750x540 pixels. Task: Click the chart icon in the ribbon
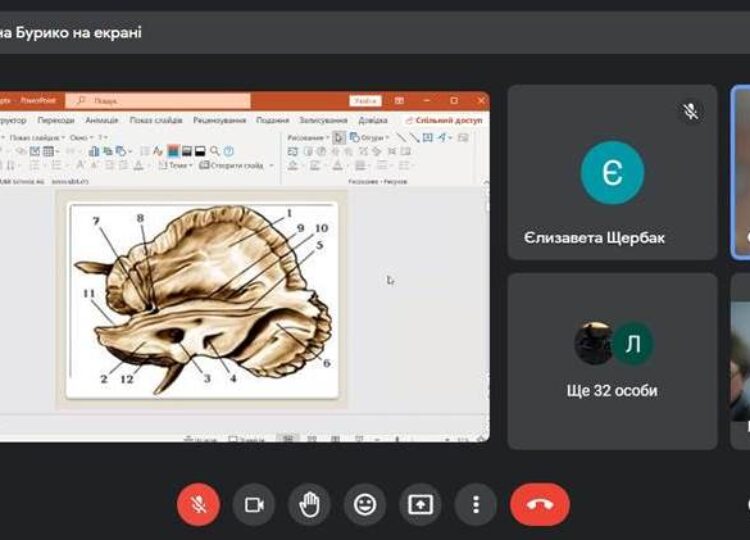[x=94, y=152]
